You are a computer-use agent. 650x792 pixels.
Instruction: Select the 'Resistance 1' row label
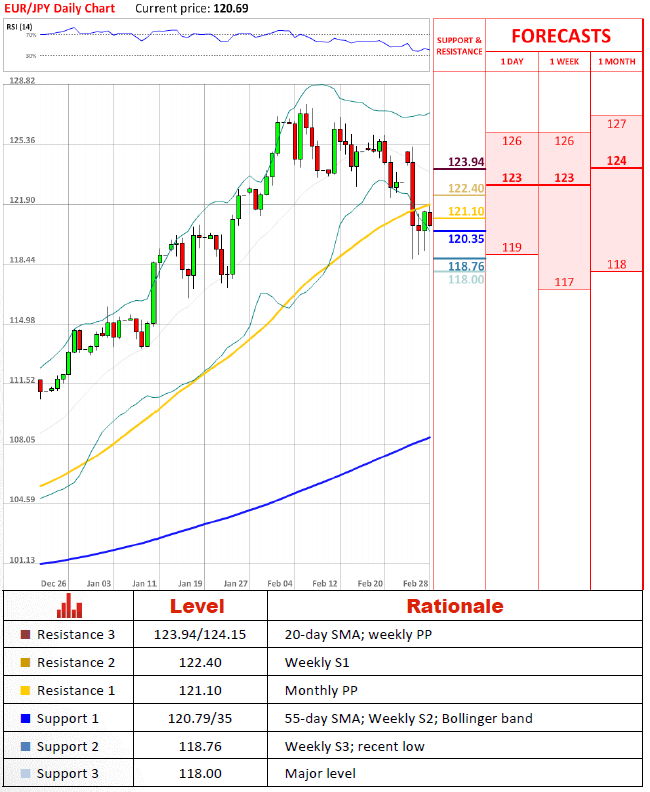(76, 690)
